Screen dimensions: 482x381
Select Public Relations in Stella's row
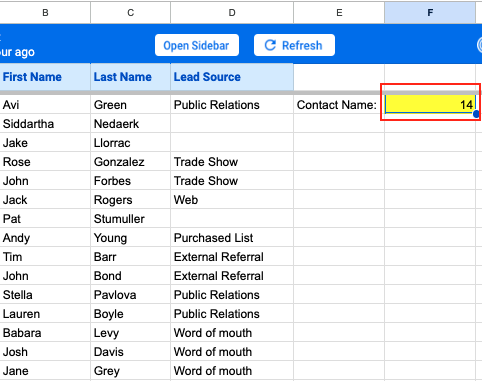coord(232,295)
